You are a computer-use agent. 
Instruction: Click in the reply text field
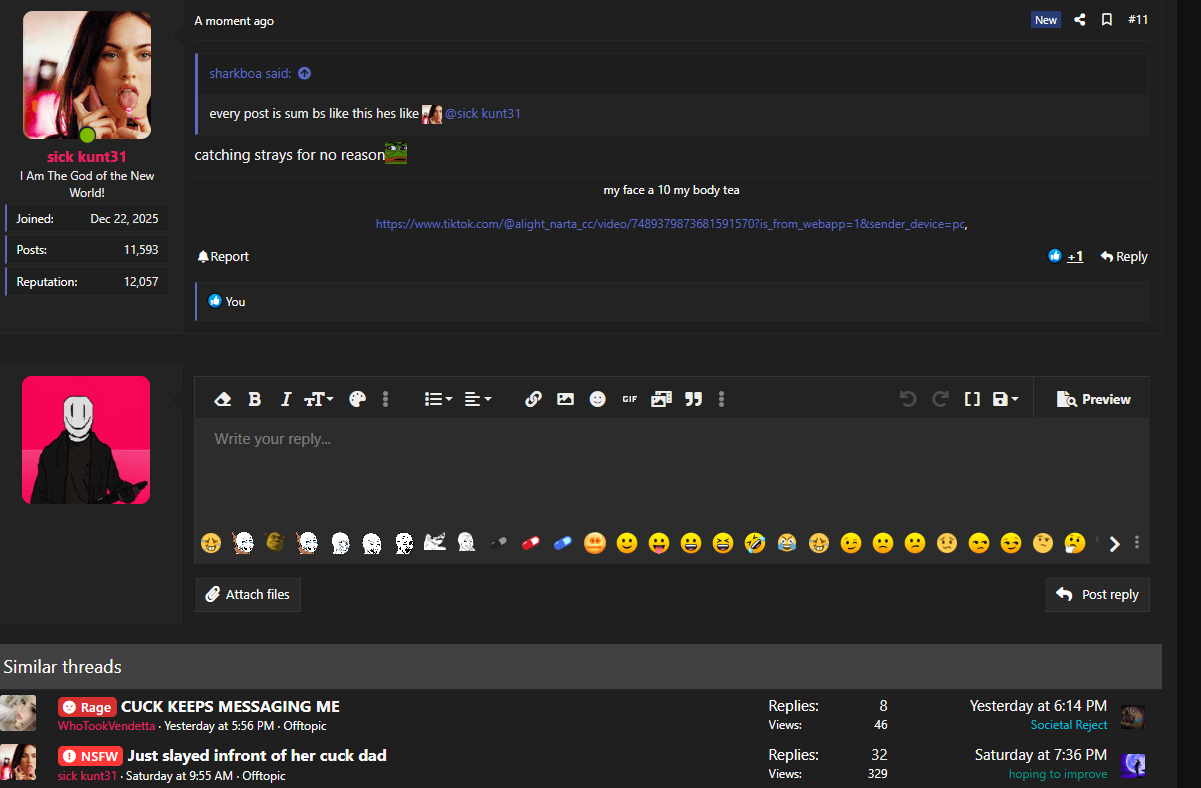click(670, 470)
